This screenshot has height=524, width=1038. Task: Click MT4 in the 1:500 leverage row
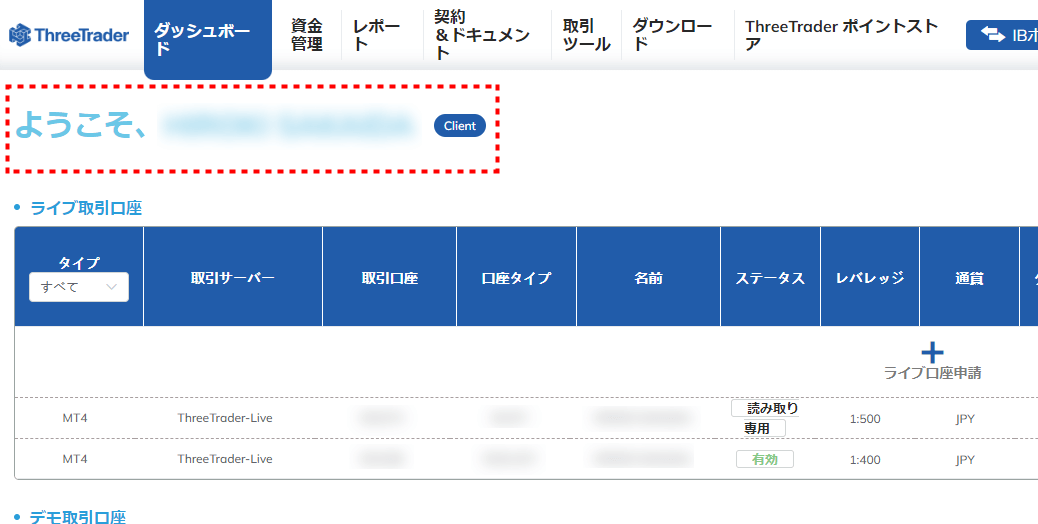point(75,418)
